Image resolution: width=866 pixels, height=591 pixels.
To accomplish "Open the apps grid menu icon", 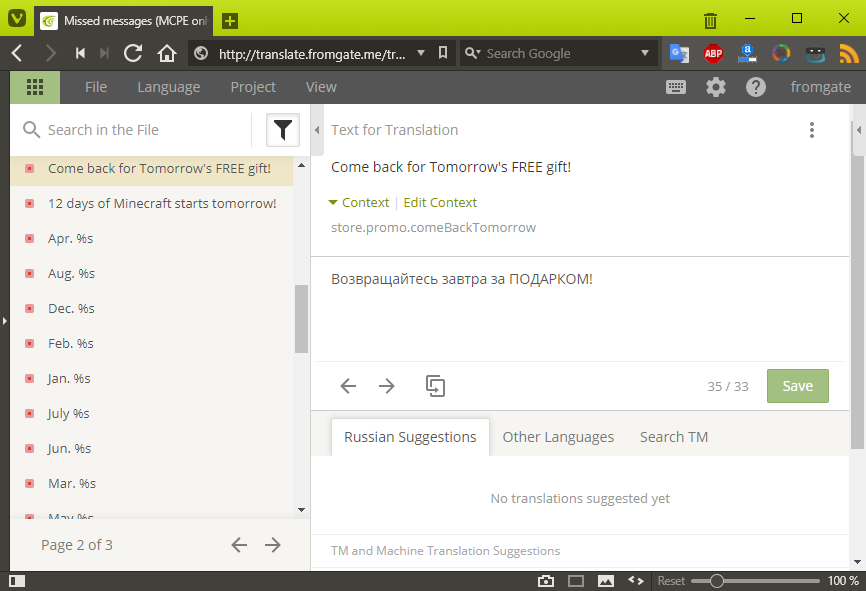I will [35, 87].
